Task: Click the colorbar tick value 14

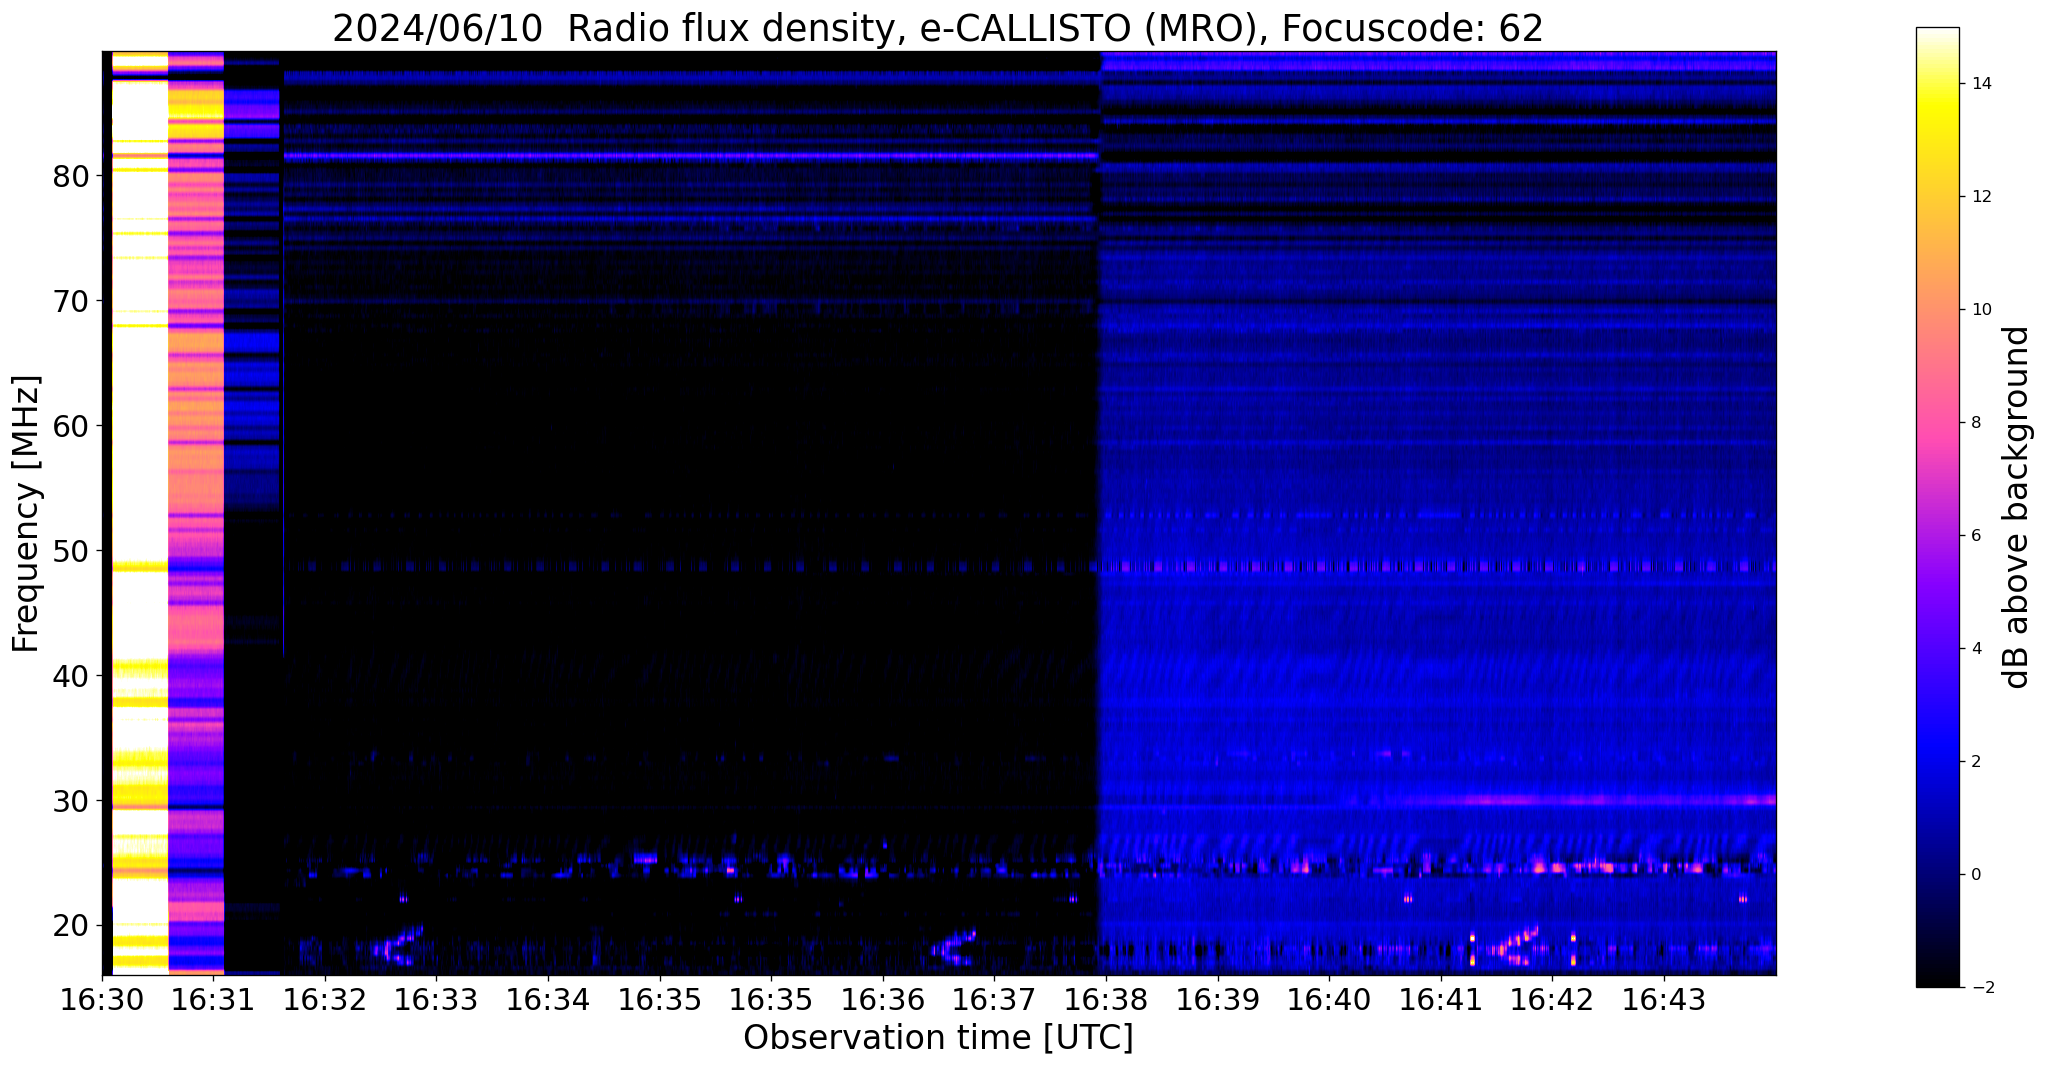Action: [1980, 84]
